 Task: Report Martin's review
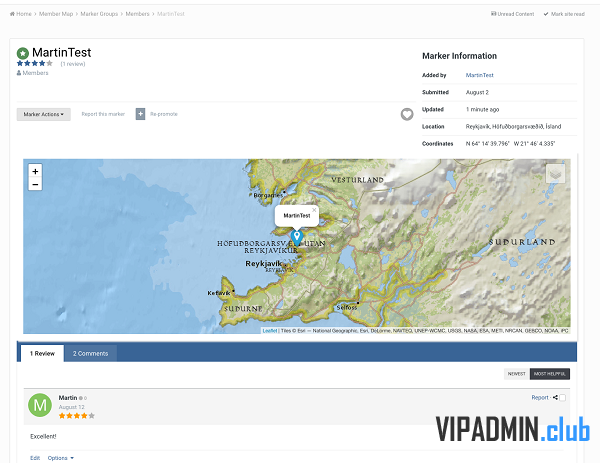[x=540, y=398]
